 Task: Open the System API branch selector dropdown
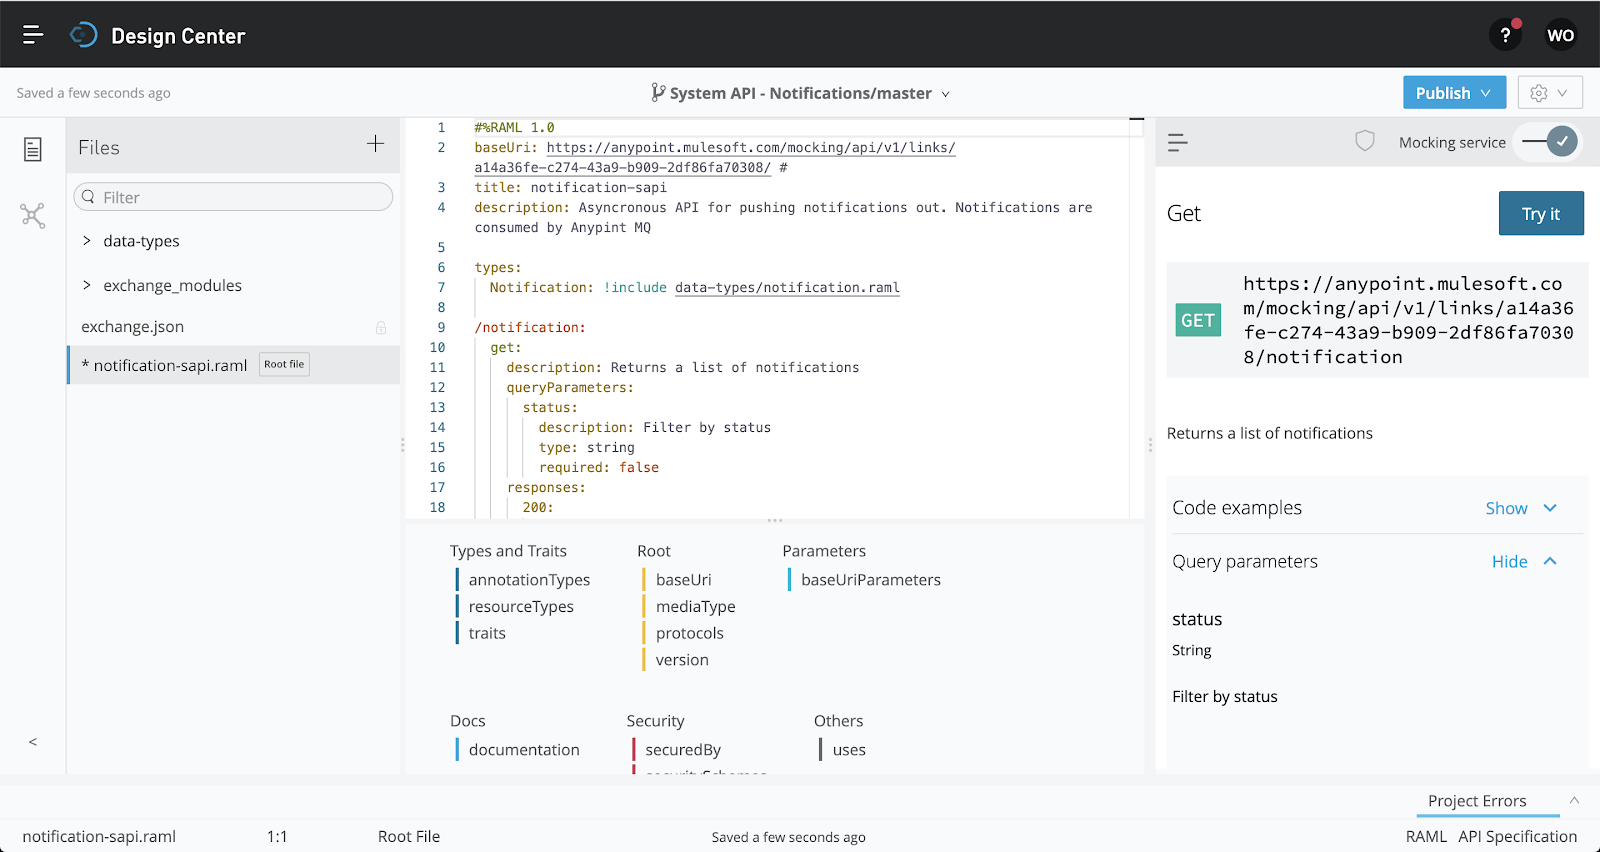[x=800, y=93]
